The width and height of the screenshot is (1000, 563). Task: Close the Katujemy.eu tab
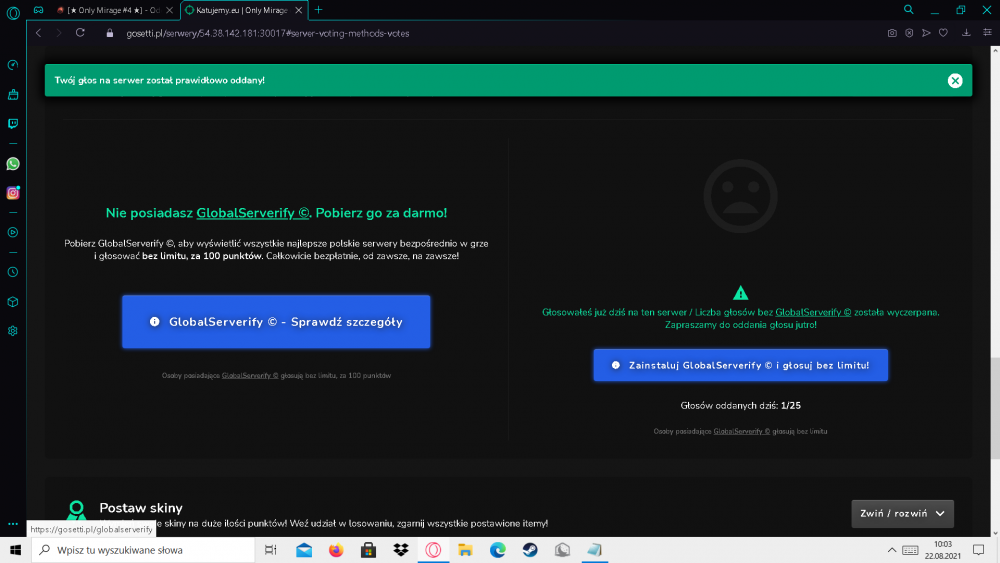298,10
